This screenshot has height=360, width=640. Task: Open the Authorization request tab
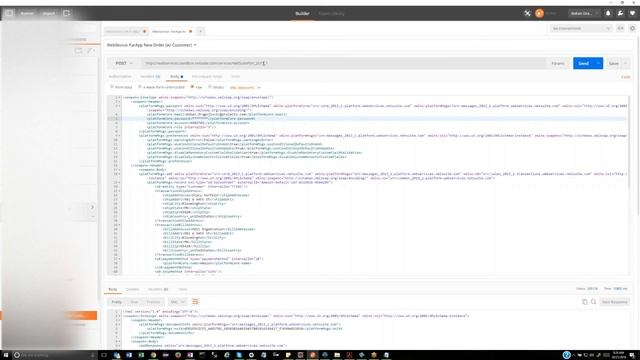click(x=120, y=76)
